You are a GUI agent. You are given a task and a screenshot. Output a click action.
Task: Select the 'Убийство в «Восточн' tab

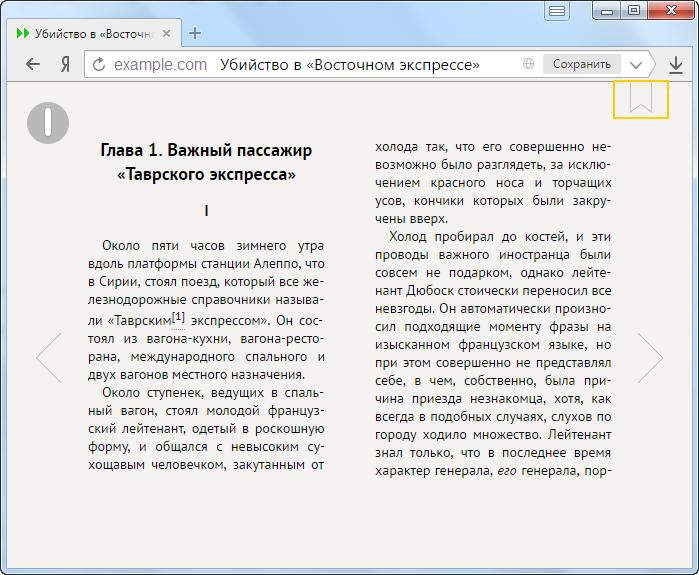[94, 33]
